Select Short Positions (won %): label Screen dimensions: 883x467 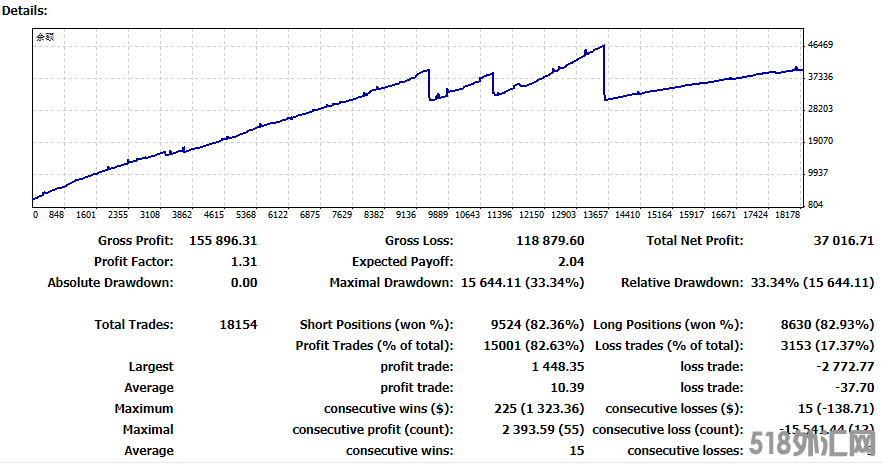point(377,324)
